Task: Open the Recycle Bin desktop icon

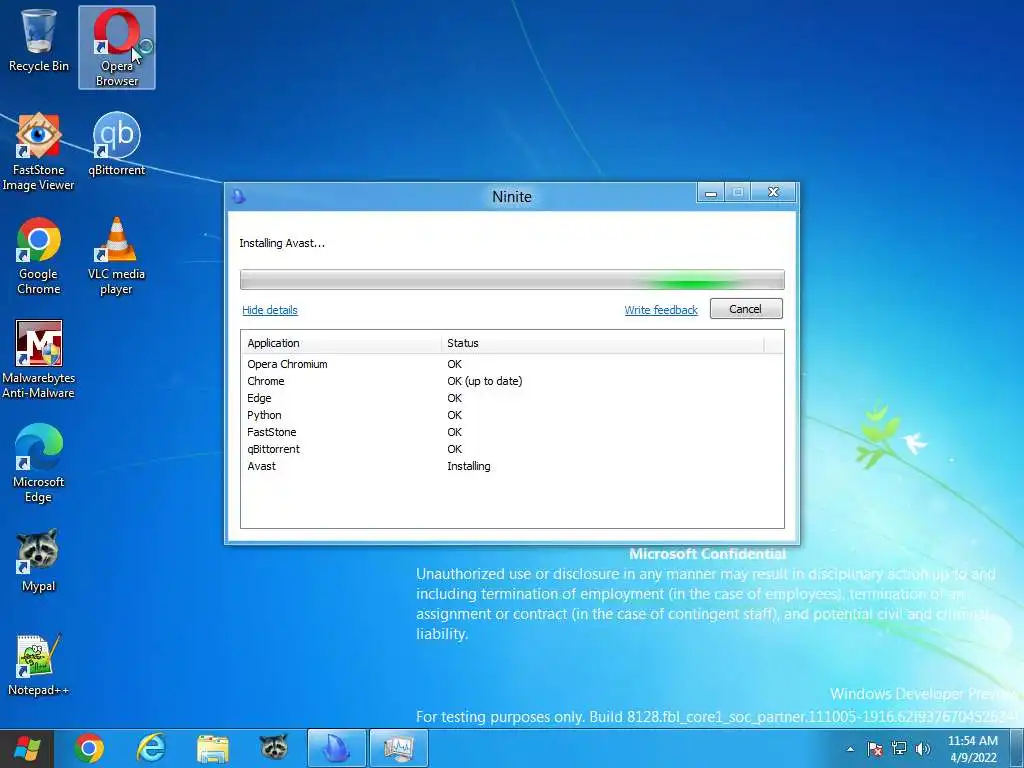Action: click(39, 40)
